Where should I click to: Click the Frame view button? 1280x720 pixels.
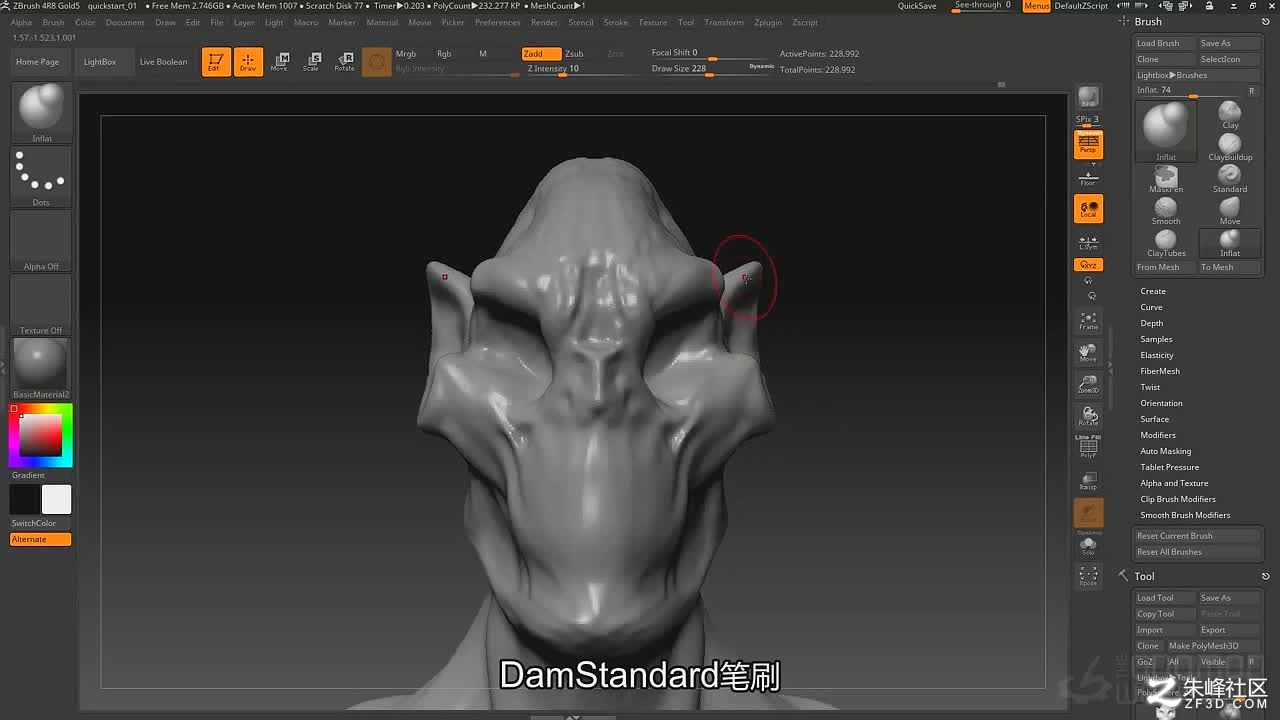point(1088,321)
